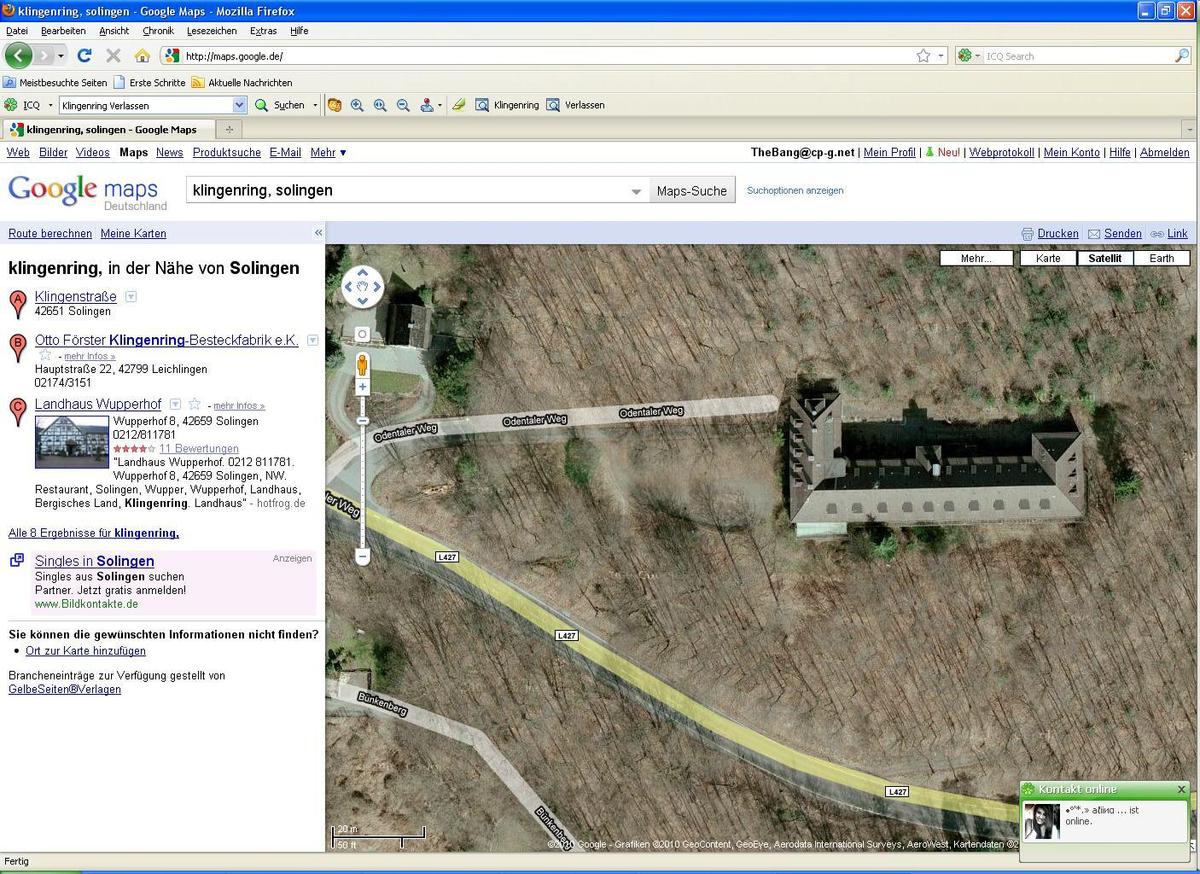Open the Mehr... map layers button
This screenshot has height=874, width=1200.
pyautogui.click(x=976, y=258)
